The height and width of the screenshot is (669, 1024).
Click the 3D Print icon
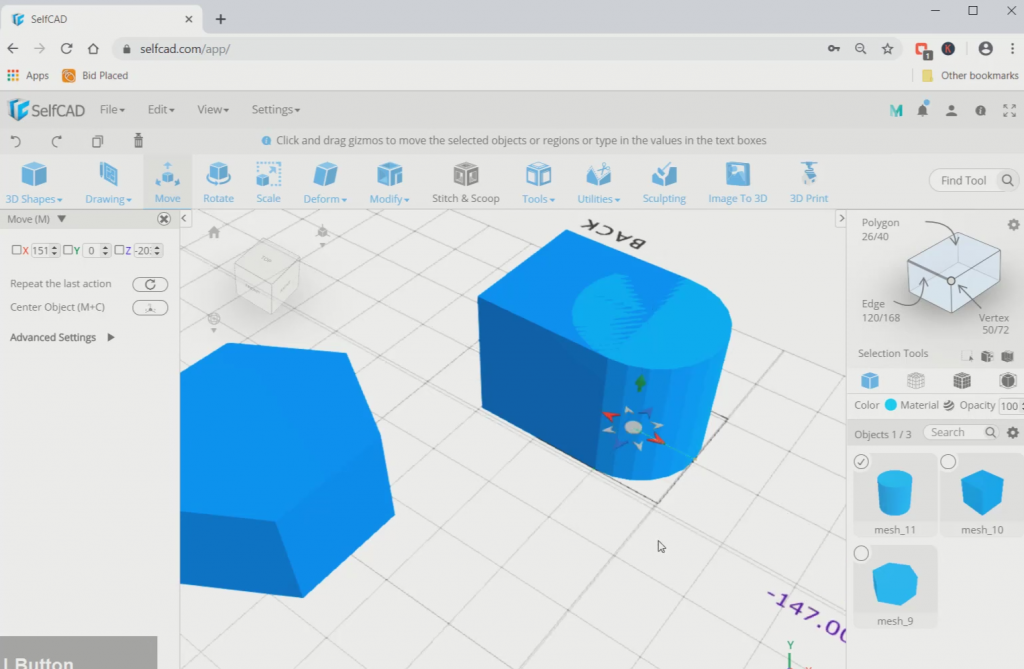pyautogui.click(x=808, y=180)
